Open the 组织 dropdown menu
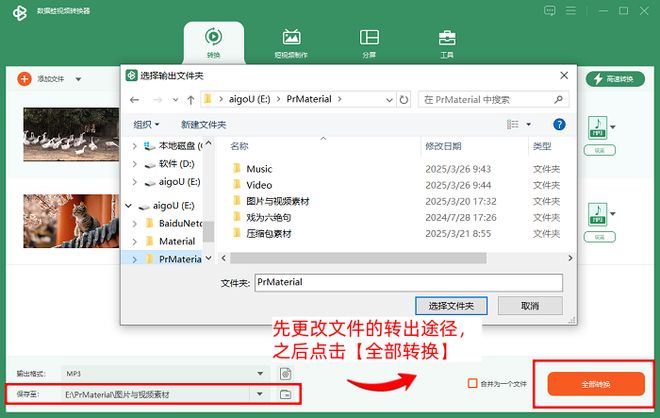Viewport: 660px width, 418px height. click(146, 124)
